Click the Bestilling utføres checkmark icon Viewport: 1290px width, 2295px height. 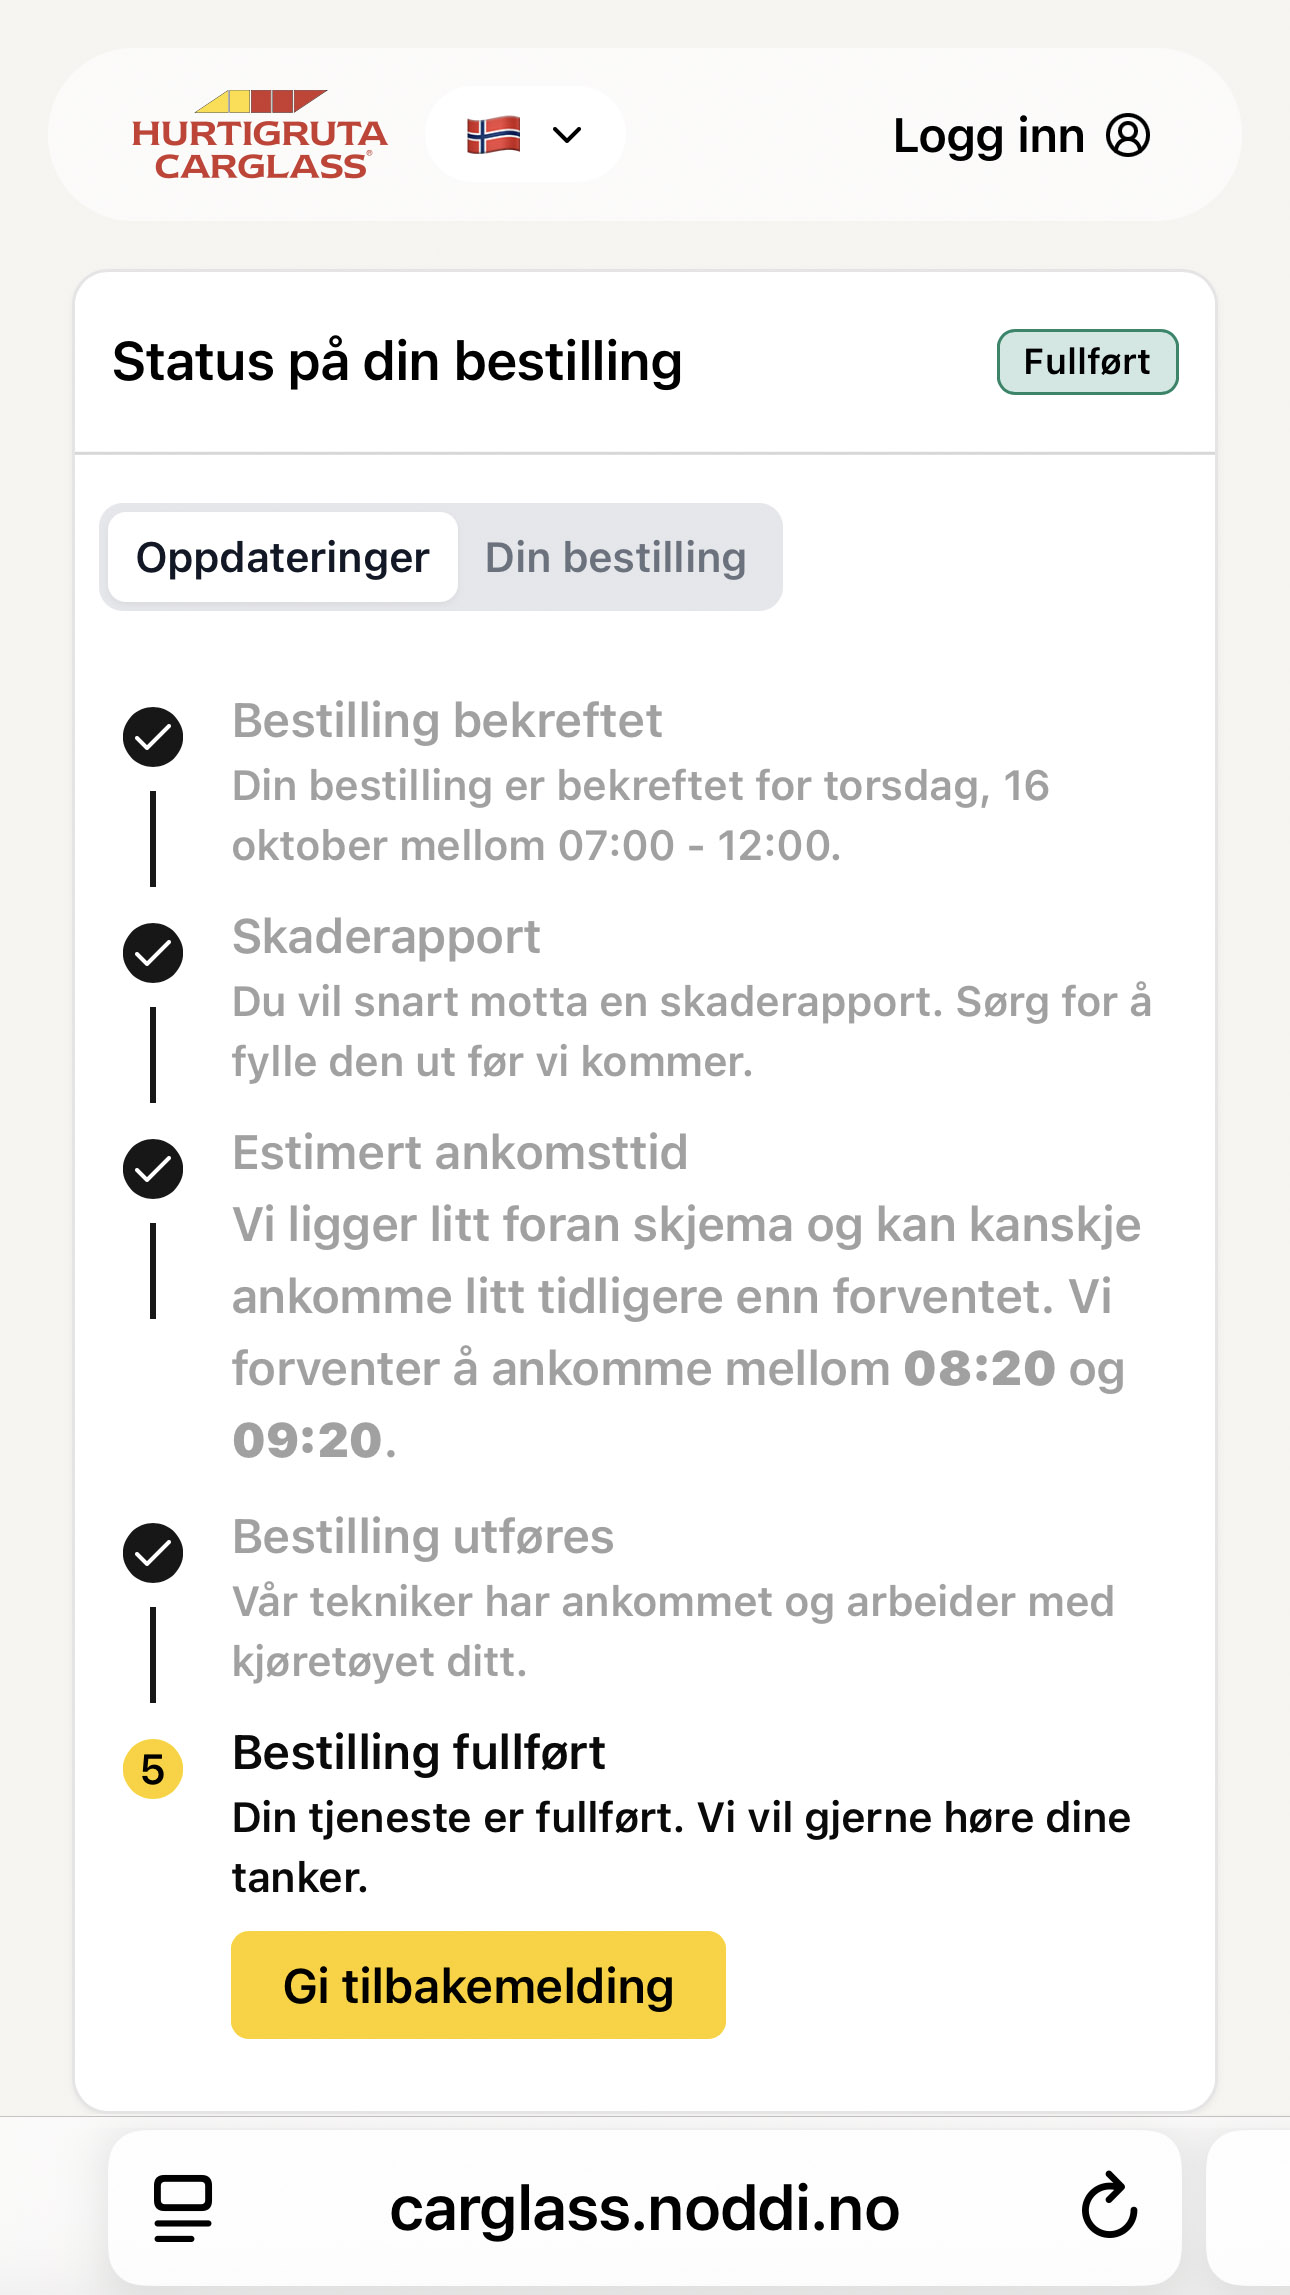[153, 1553]
